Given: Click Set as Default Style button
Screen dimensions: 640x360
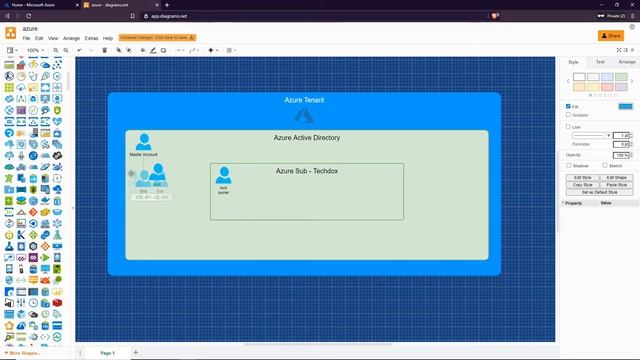Looking at the screenshot, I should (600, 192).
